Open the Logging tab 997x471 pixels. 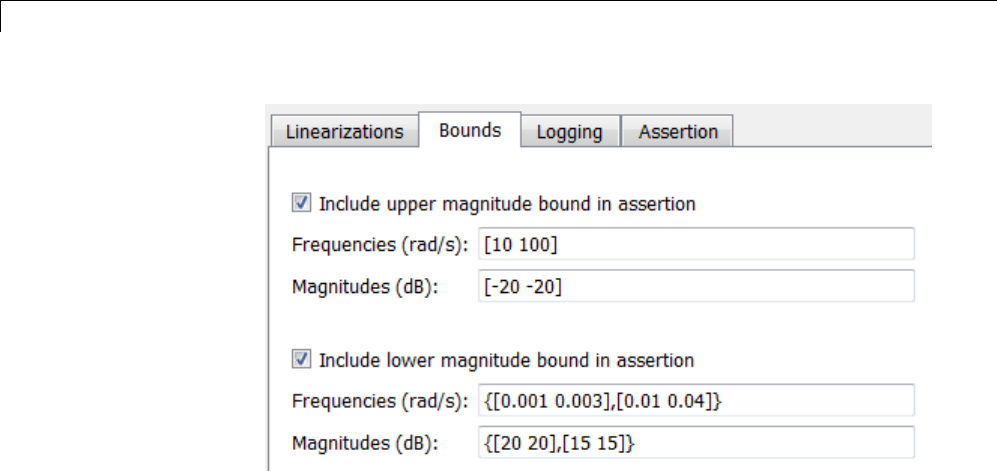[569, 132]
